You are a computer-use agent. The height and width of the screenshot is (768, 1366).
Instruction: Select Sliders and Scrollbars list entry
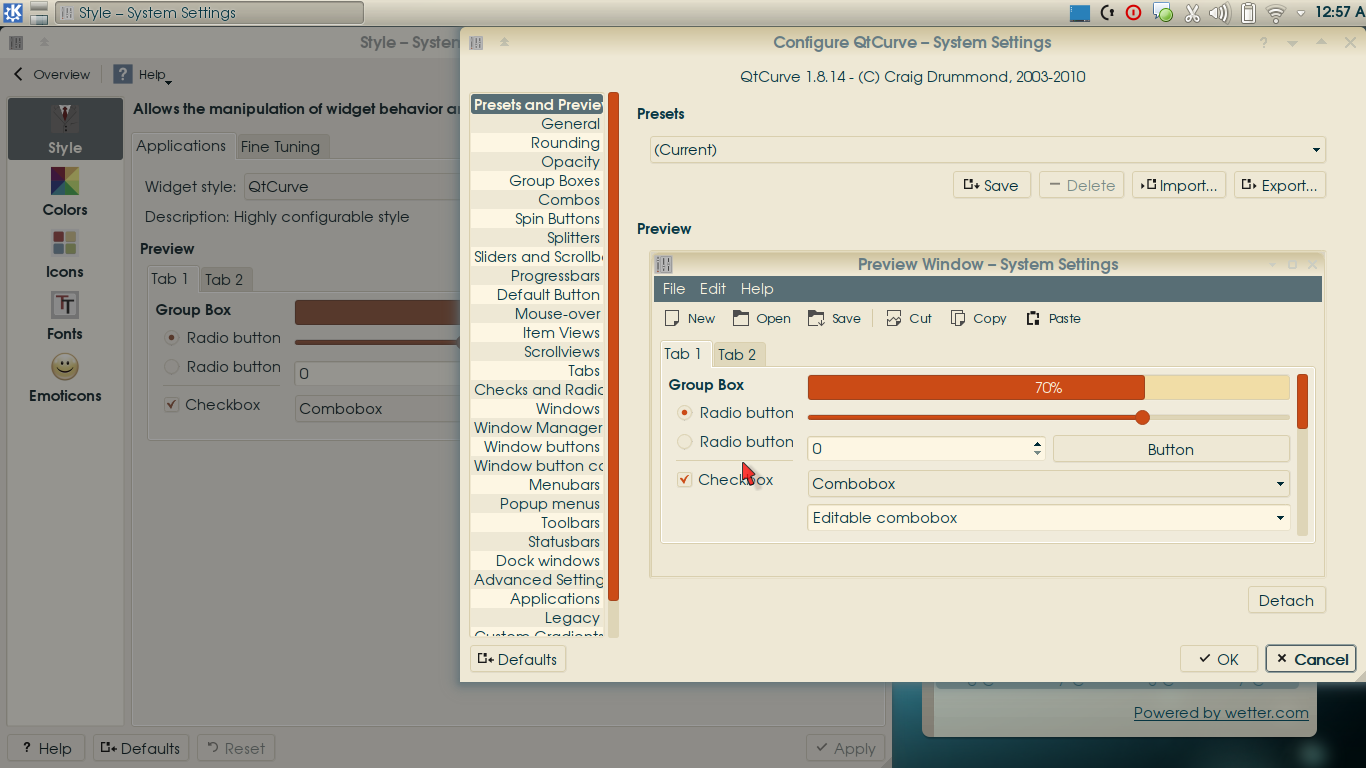pos(536,257)
